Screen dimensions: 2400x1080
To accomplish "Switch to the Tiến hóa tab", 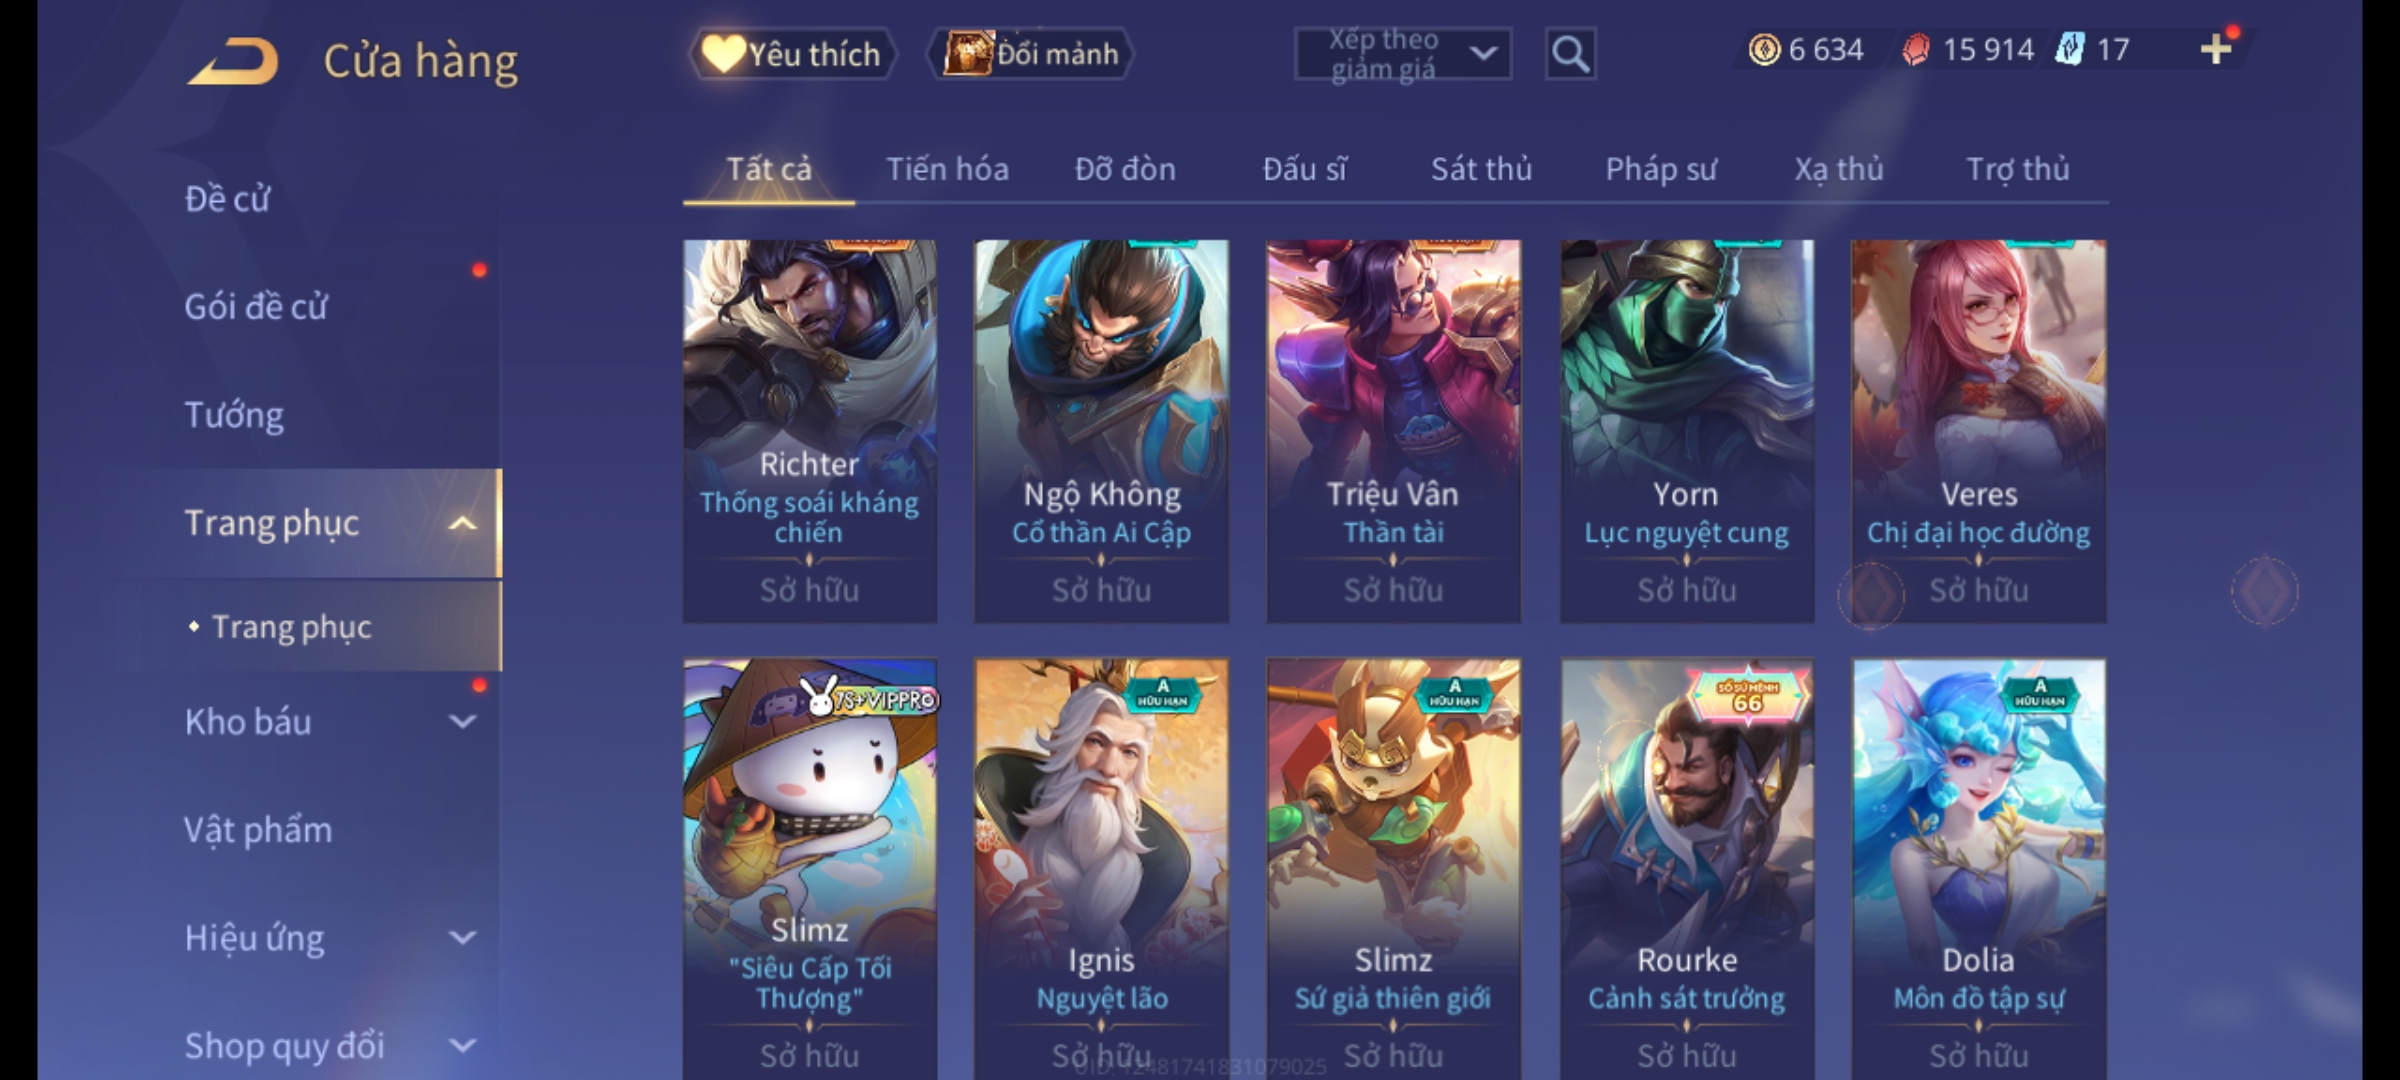I will click(947, 169).
